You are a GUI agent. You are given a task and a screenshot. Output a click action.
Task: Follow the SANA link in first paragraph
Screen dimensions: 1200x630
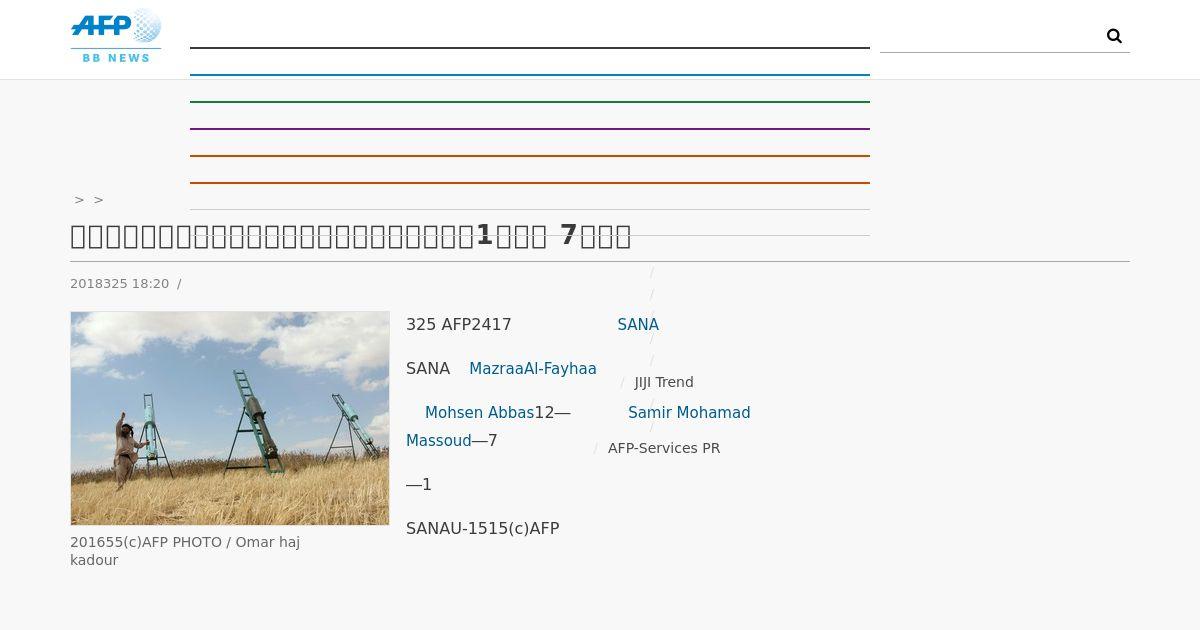coord(638,325)
